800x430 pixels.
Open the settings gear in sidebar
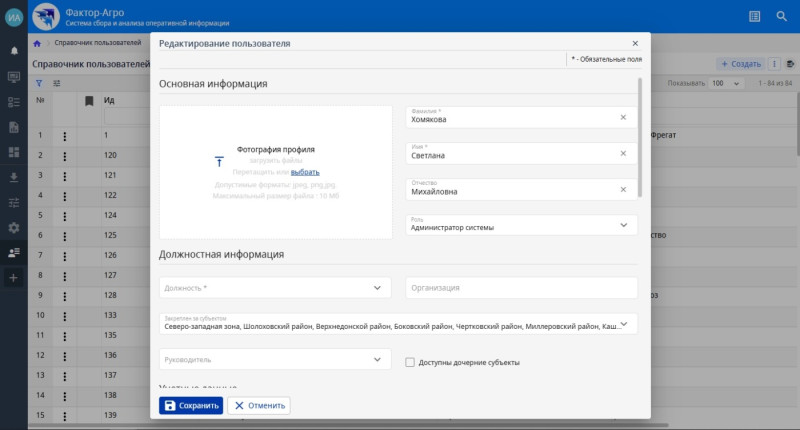pos(14,228)
